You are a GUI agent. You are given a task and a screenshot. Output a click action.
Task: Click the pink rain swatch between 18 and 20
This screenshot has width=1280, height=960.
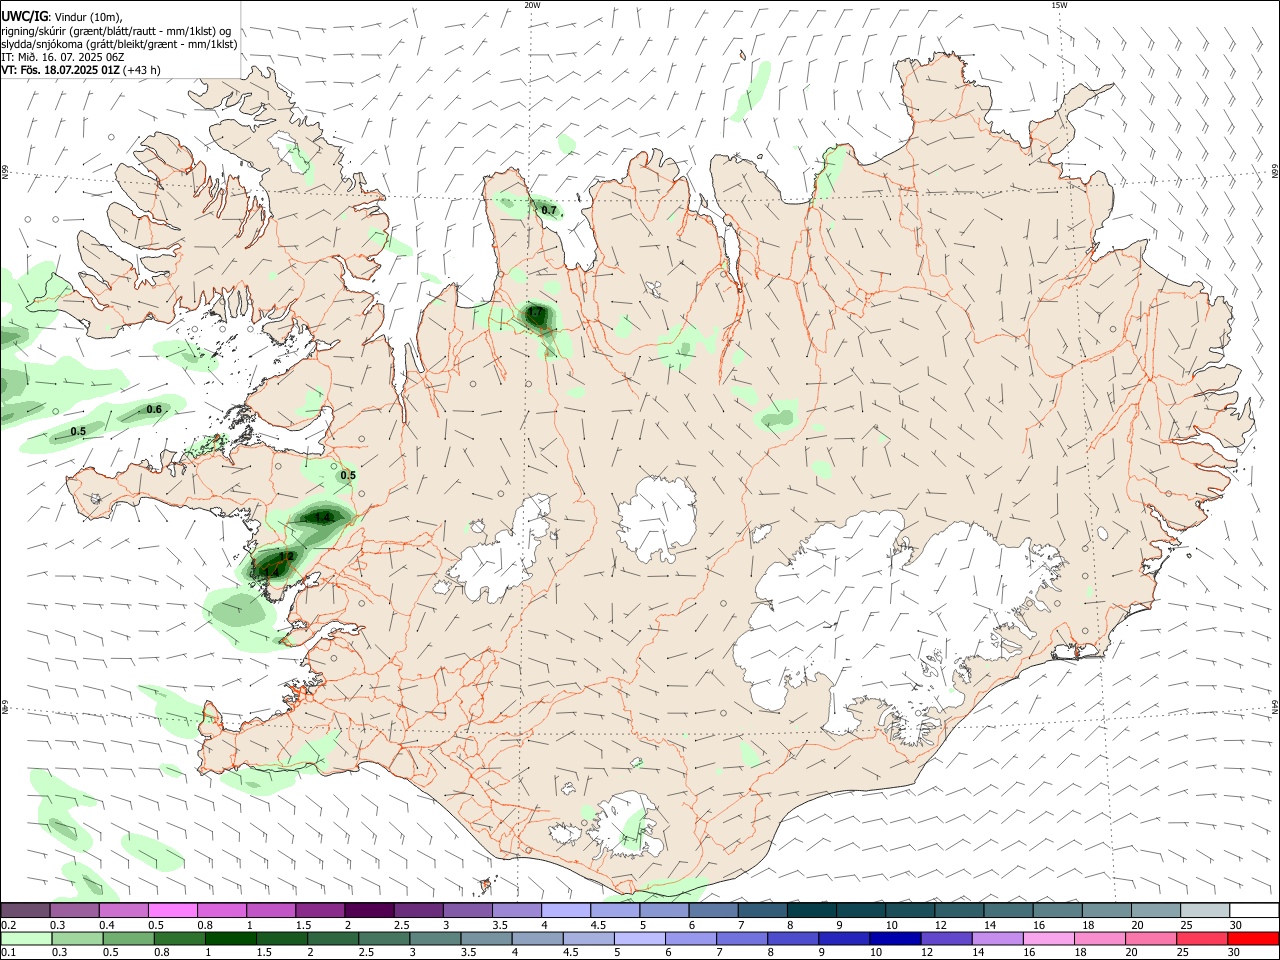coord(1100,939)
